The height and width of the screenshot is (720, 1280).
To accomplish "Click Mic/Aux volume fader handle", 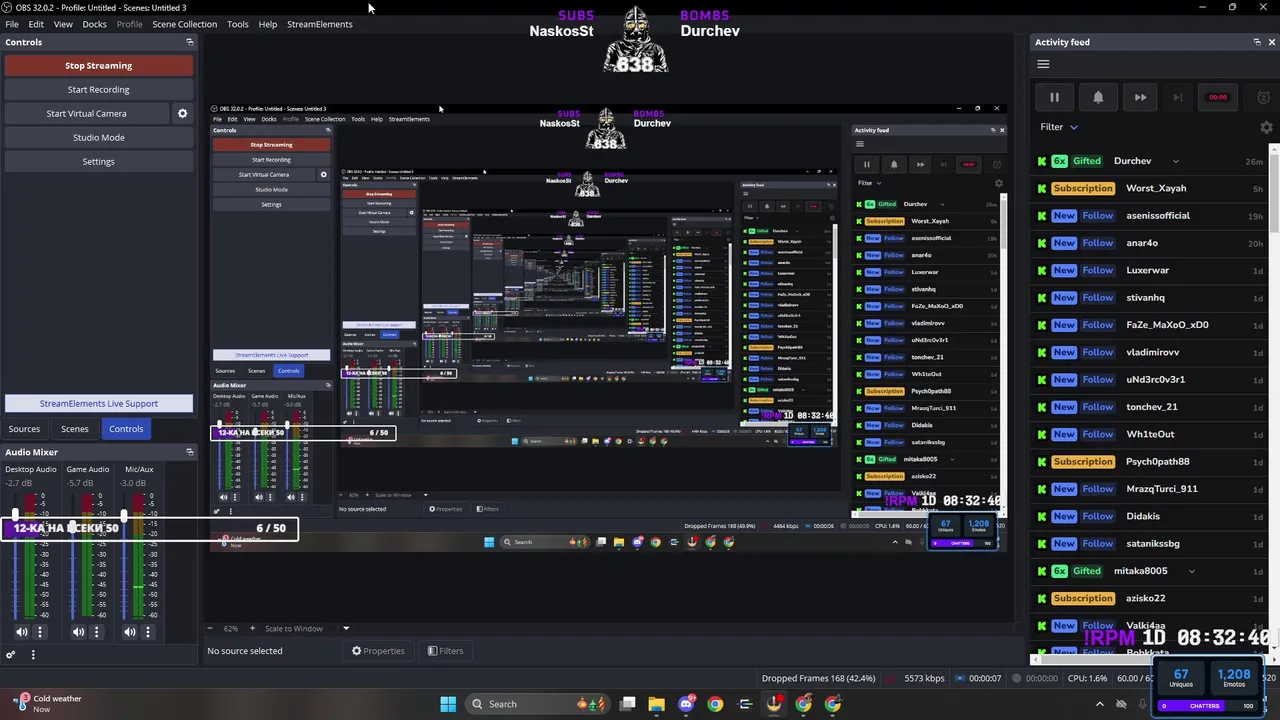I will [x=124, y=516].
